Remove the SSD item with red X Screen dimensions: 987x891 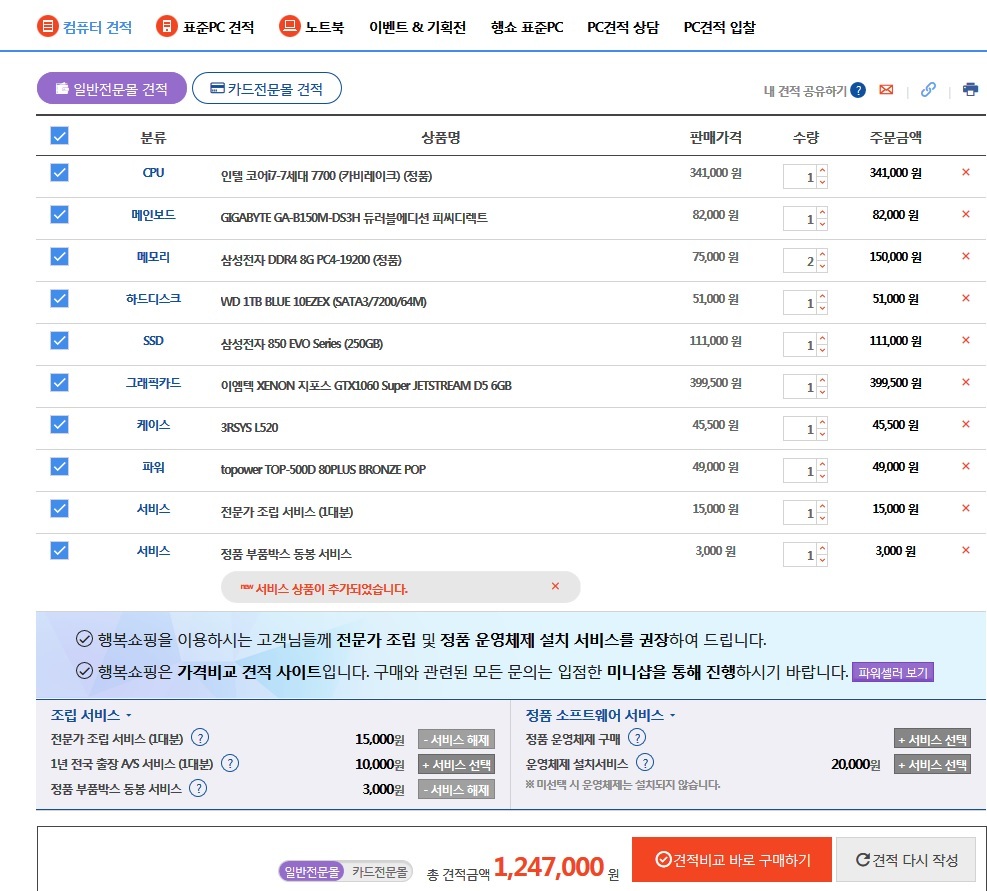966,340
